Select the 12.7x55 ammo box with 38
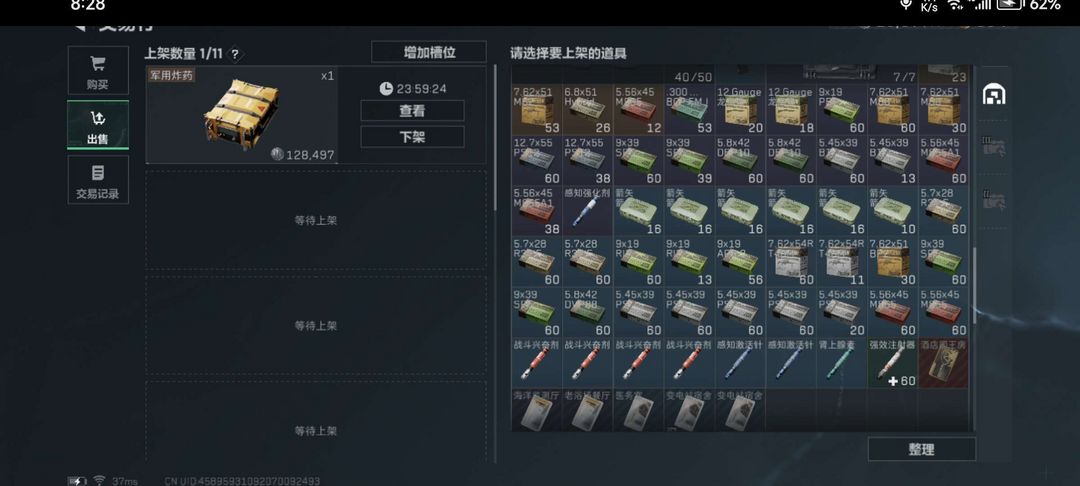 click(588, 160)
